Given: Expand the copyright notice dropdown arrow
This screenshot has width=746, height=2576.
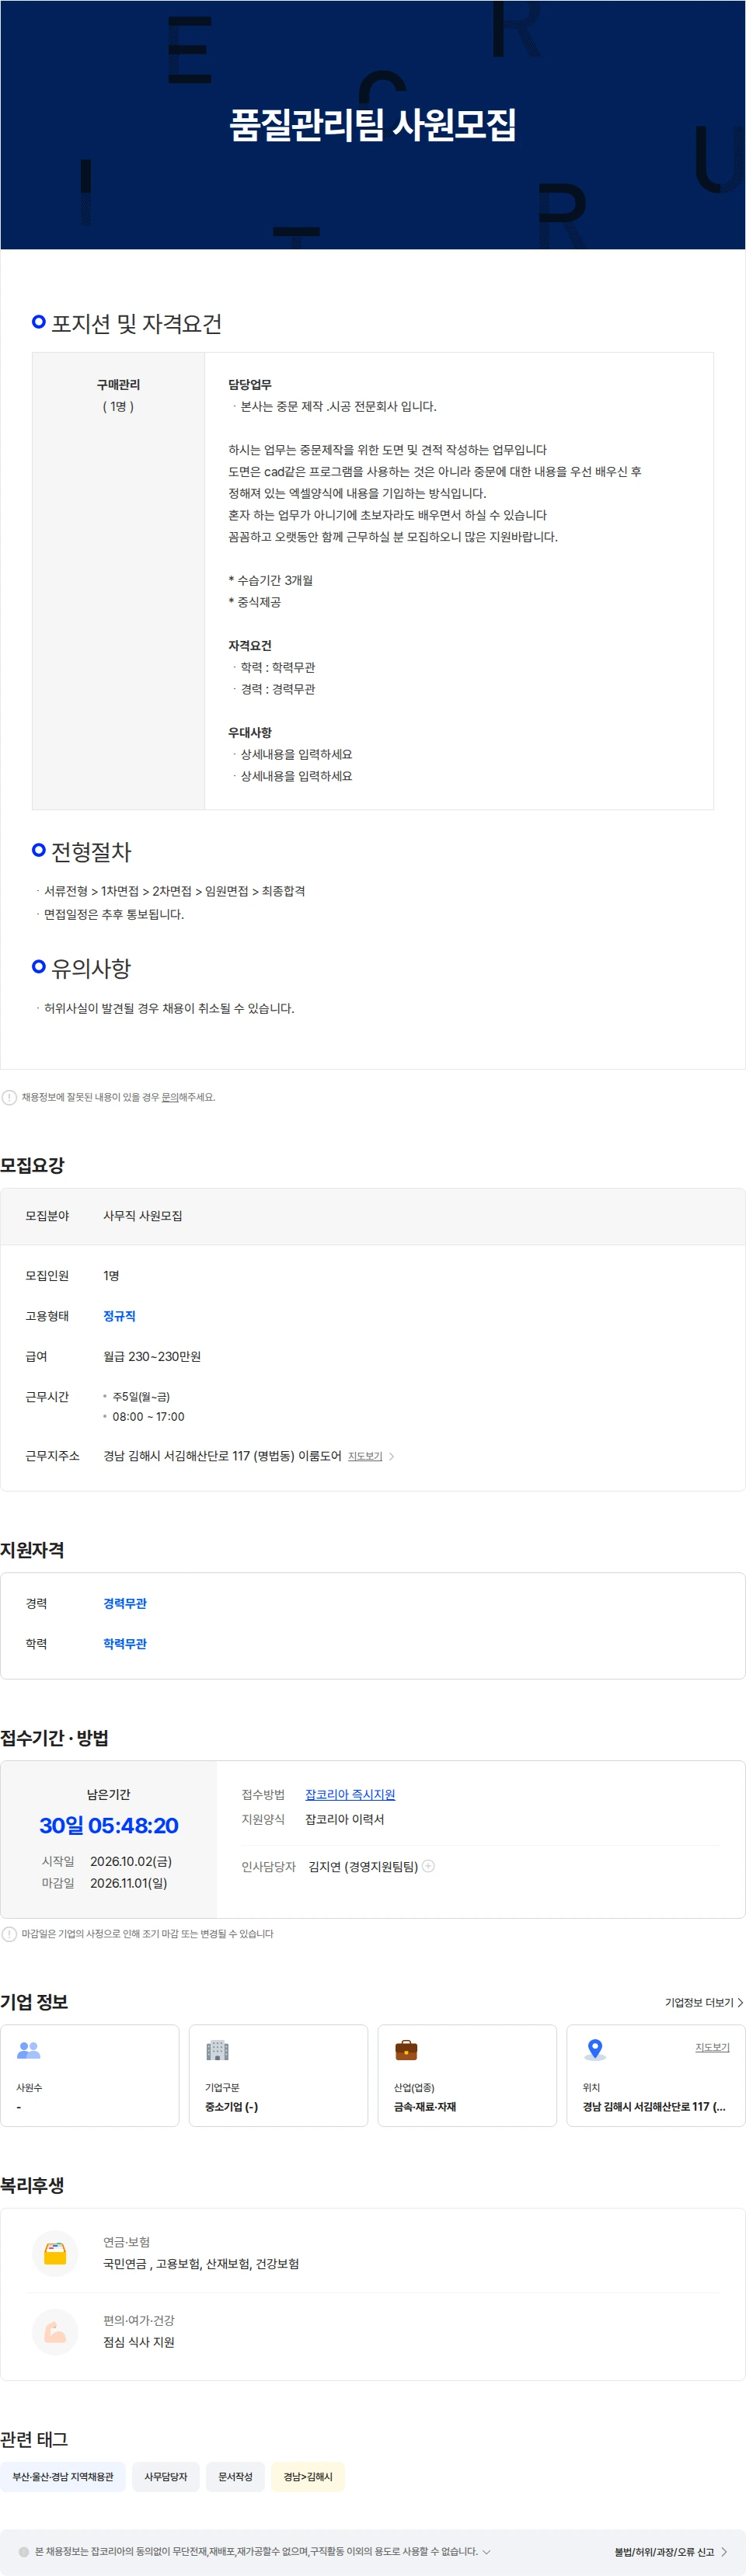Looking at the screenshot, I should coord(486,2551).
